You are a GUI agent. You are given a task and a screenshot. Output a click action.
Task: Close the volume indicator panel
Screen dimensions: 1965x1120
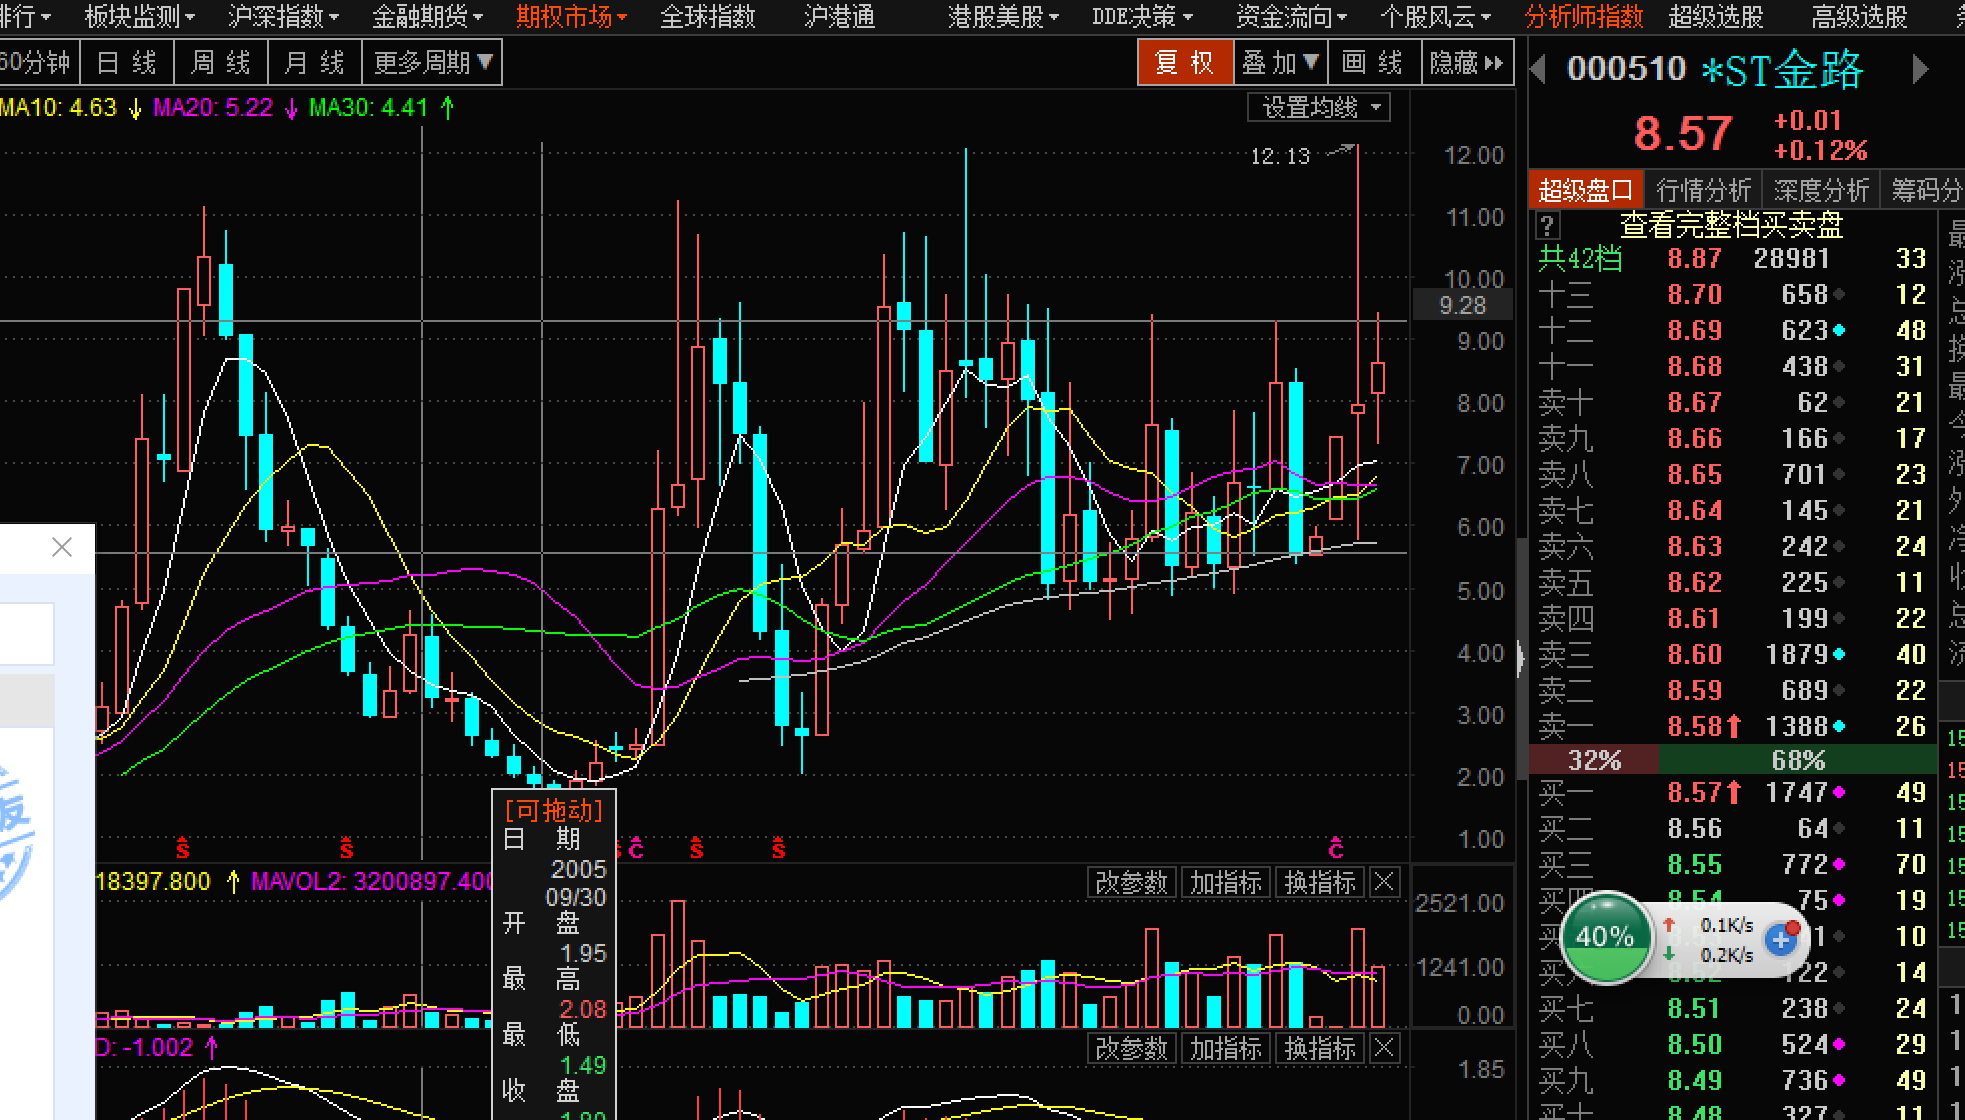(x=1384, y=882)
